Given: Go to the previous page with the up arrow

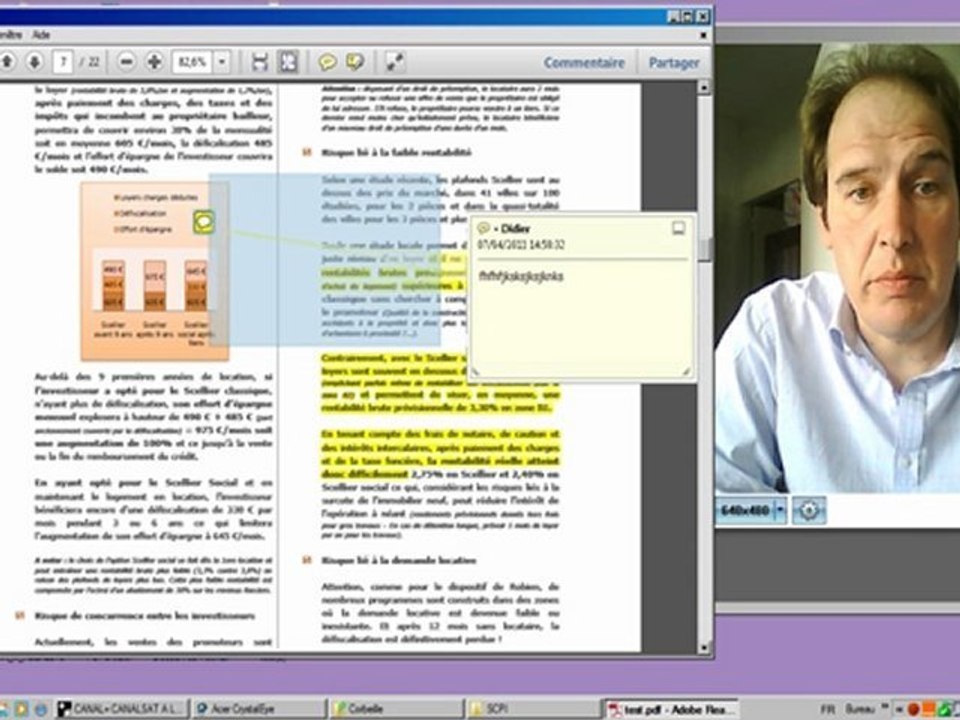Looking at the screenshot, I should pos(7,61).
